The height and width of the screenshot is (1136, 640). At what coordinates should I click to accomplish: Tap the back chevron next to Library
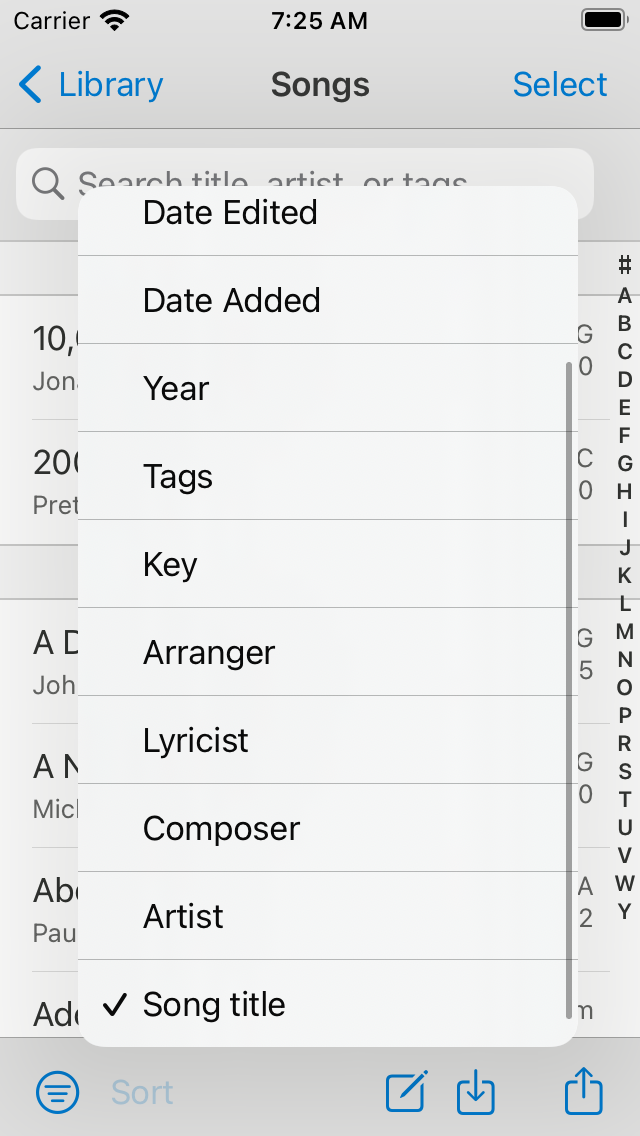(x=30, y=85)
